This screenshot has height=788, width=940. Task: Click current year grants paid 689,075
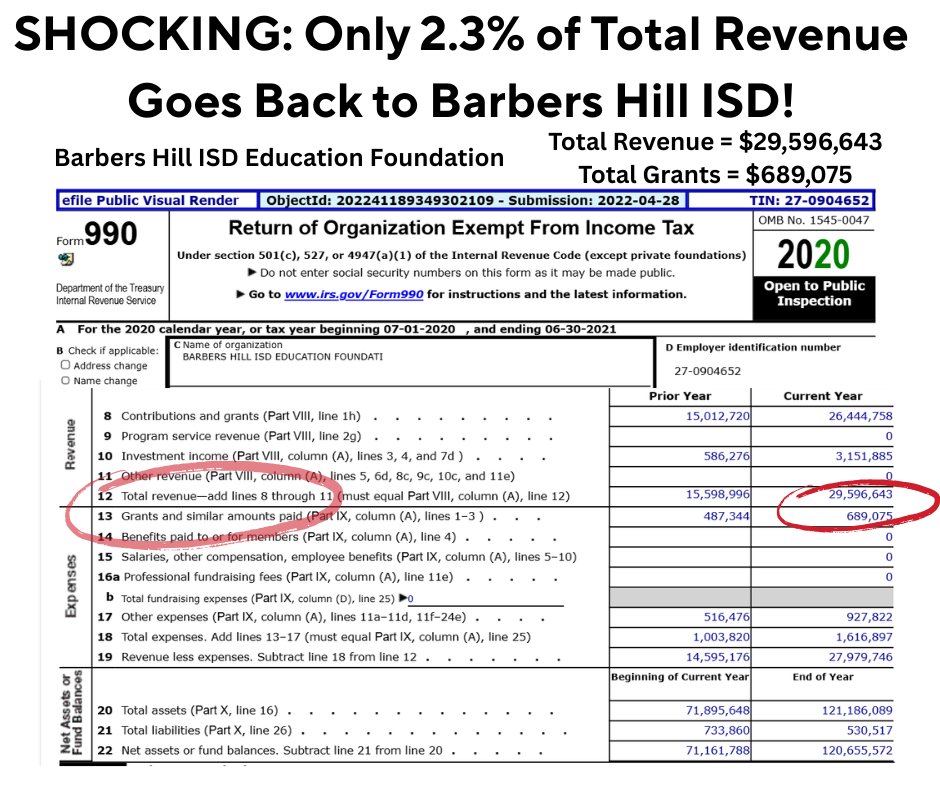[869, 516]
